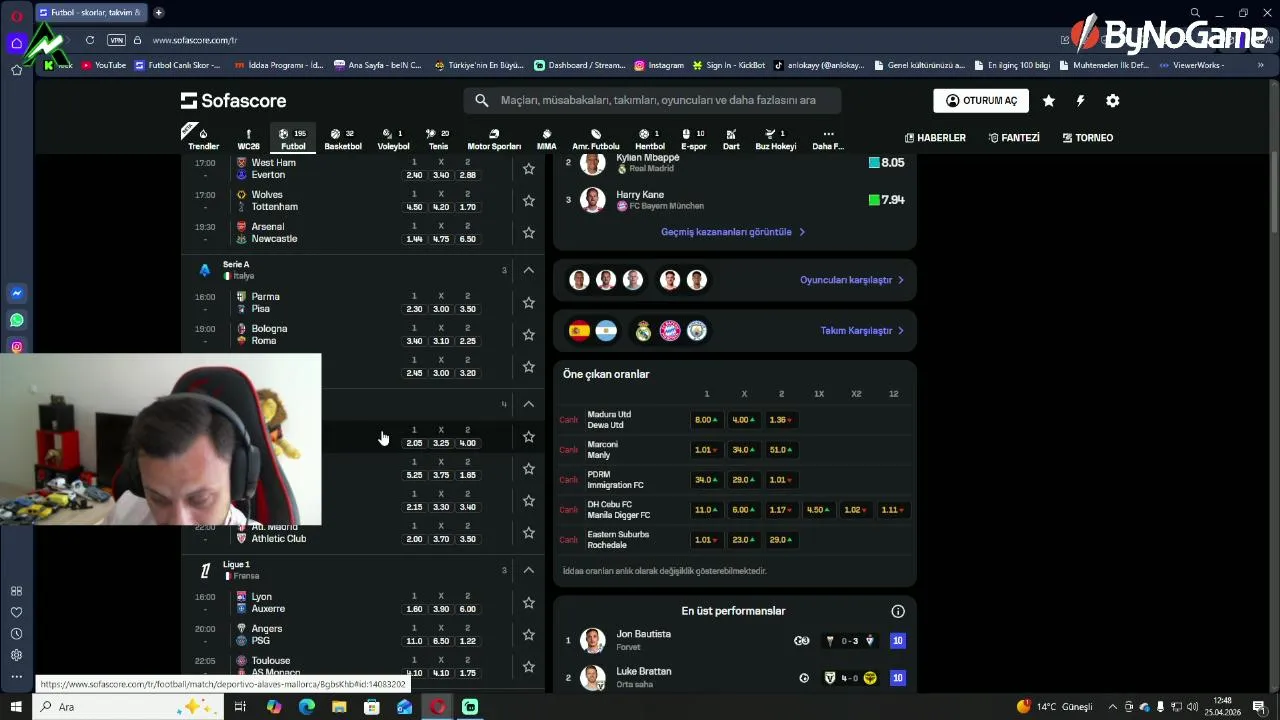This screenshot has height=720, width=1280.
Task: Select the Voleybol sport tab
Action: pos(393,139)
